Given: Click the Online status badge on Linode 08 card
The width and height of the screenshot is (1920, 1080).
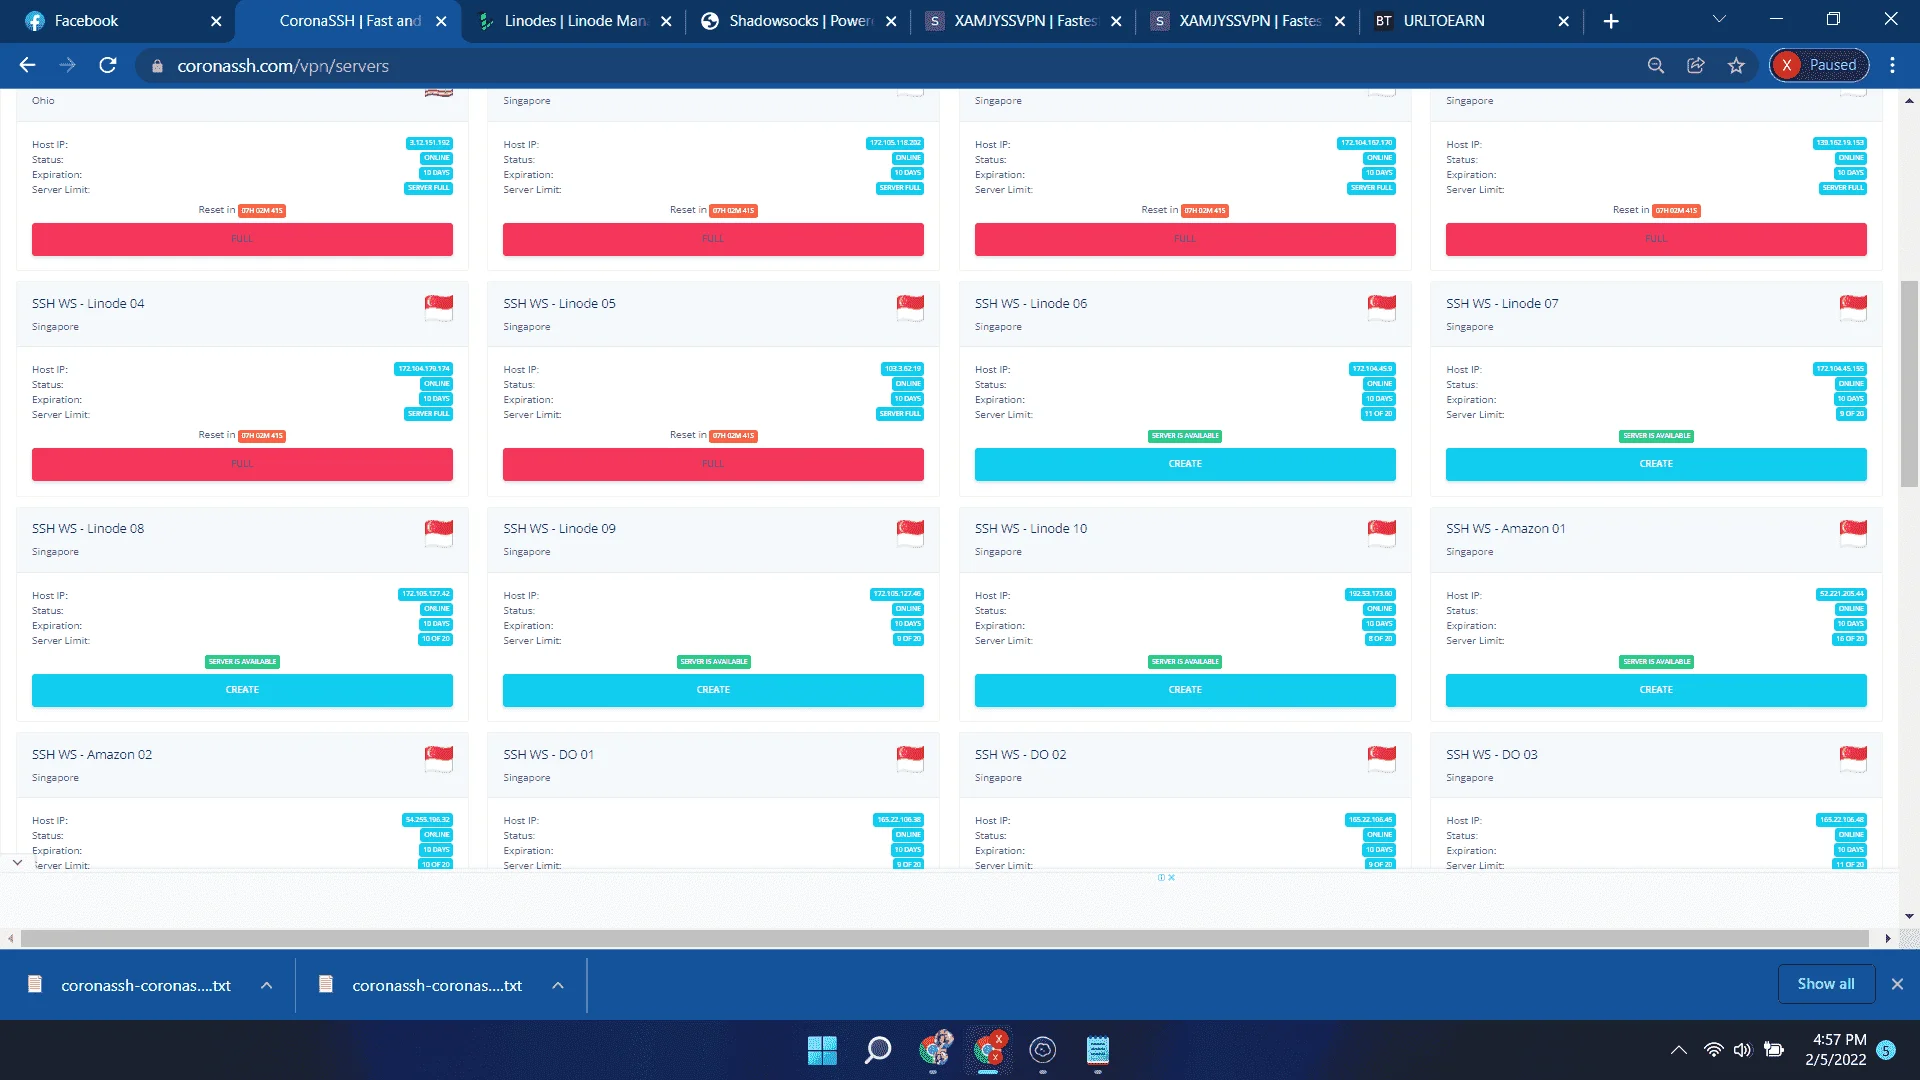Looking at the screenshot, I should click(436, 609).
